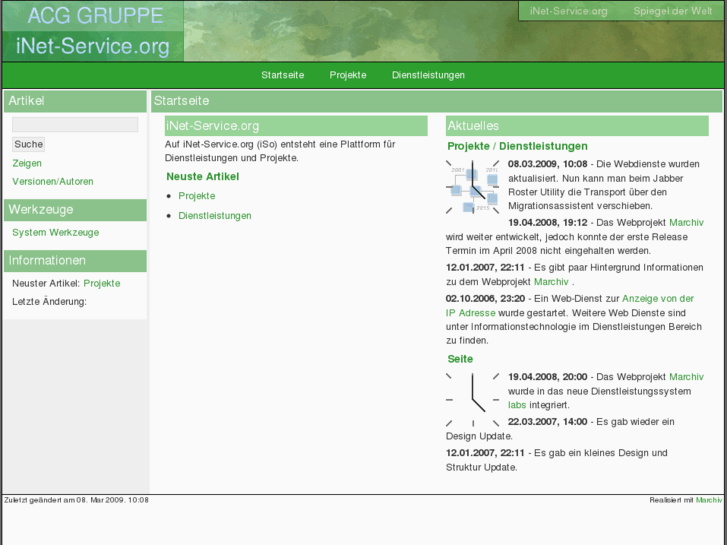Switch to the Spiegel der Welt top tab
The width and height of the screenshot is (727, 545).
click(x=673, y=11)
